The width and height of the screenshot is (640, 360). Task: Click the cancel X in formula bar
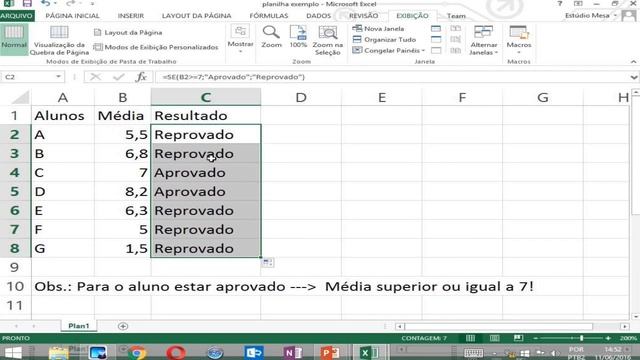point(96,77)
